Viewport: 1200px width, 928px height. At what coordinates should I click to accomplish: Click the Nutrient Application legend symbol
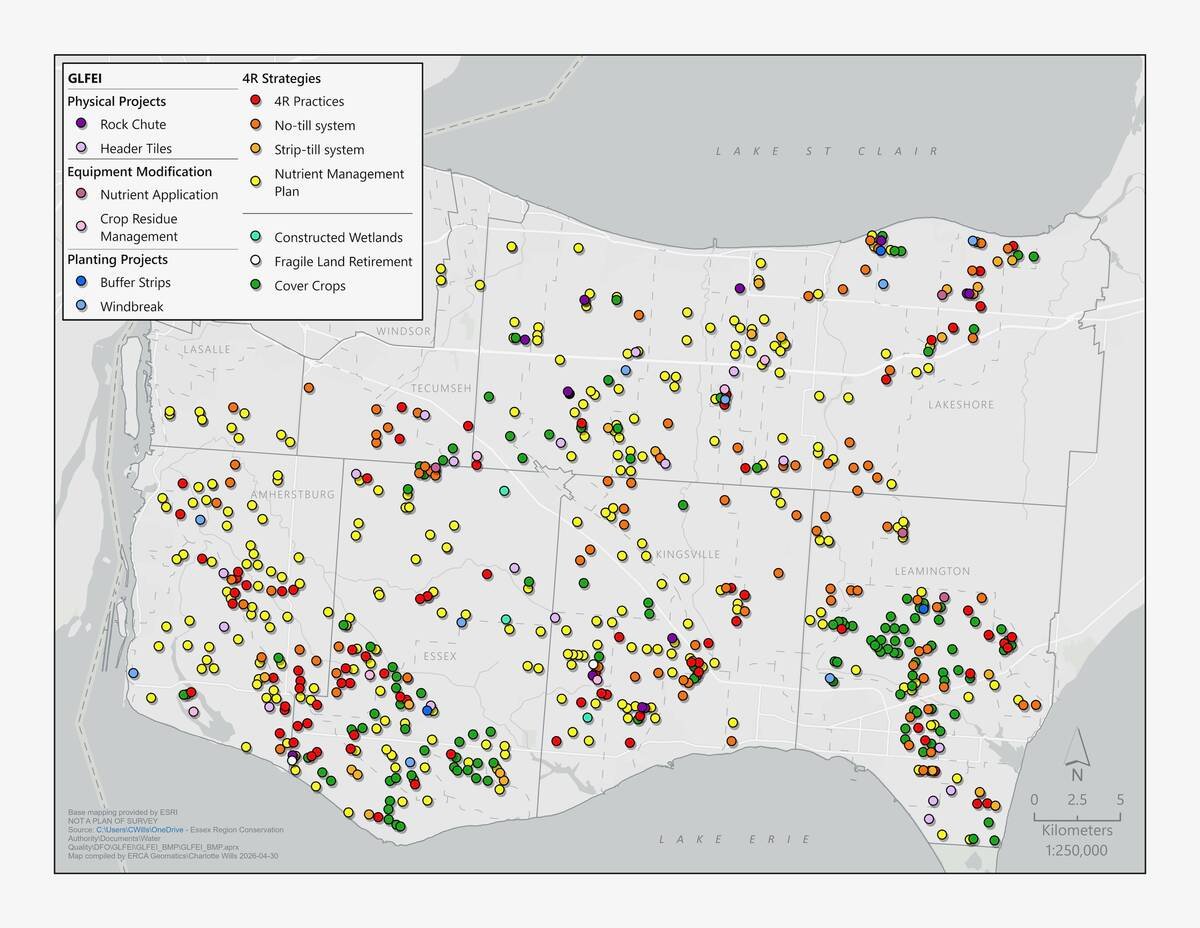82,194
